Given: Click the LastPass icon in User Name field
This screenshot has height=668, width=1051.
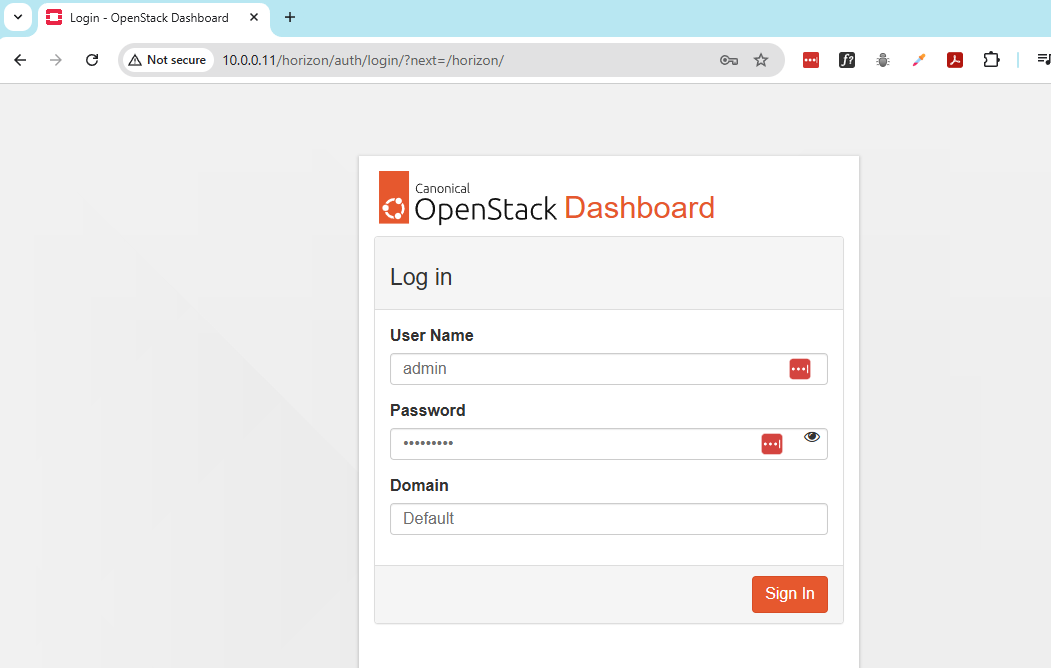Looking at the screenshot, I should point(799,369).
